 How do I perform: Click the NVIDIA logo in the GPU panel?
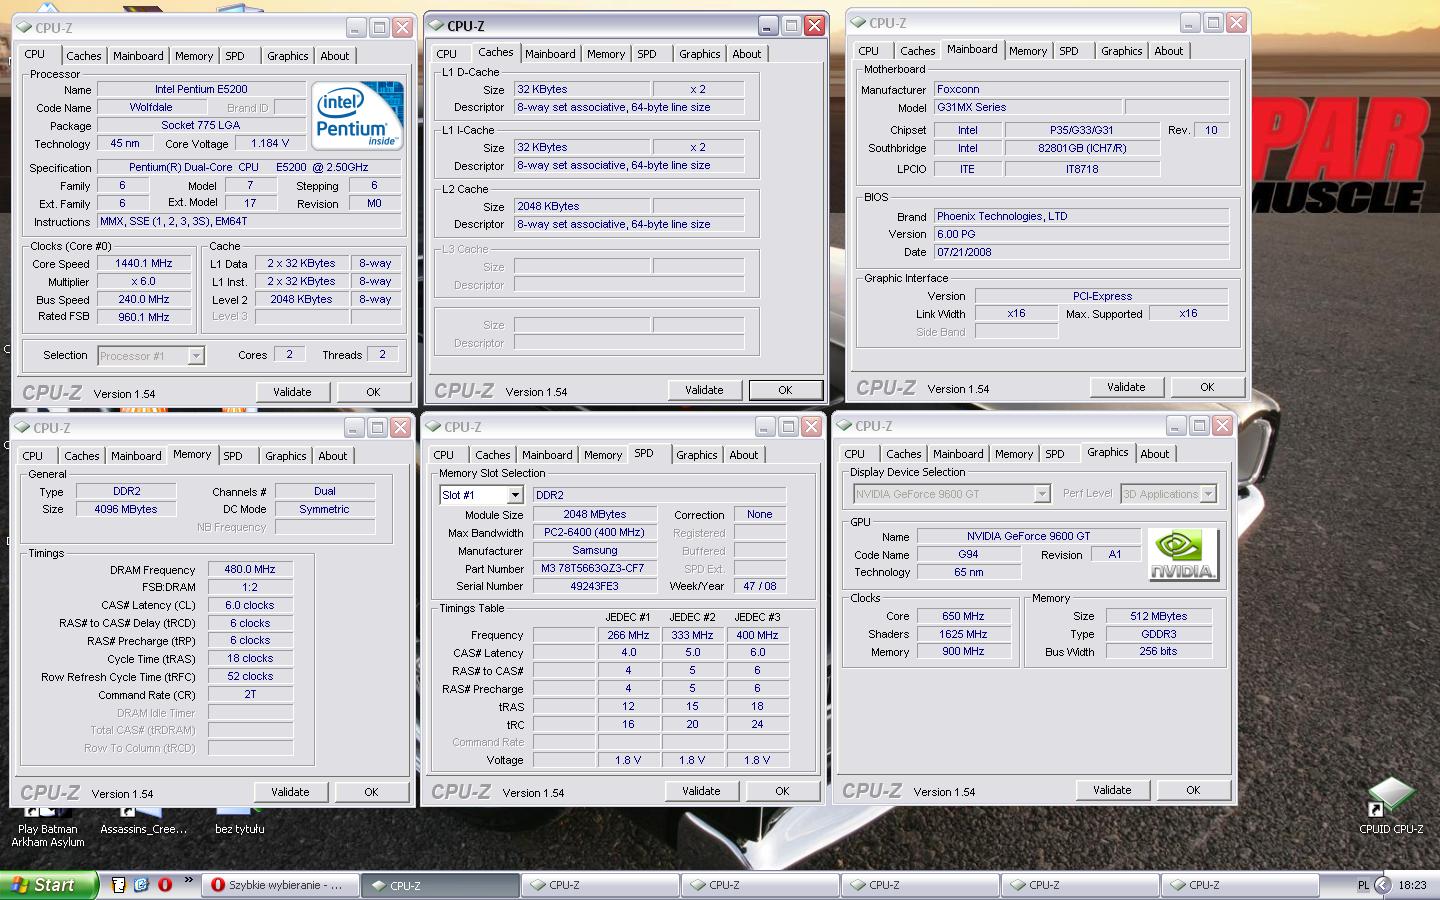point(1183,555)
